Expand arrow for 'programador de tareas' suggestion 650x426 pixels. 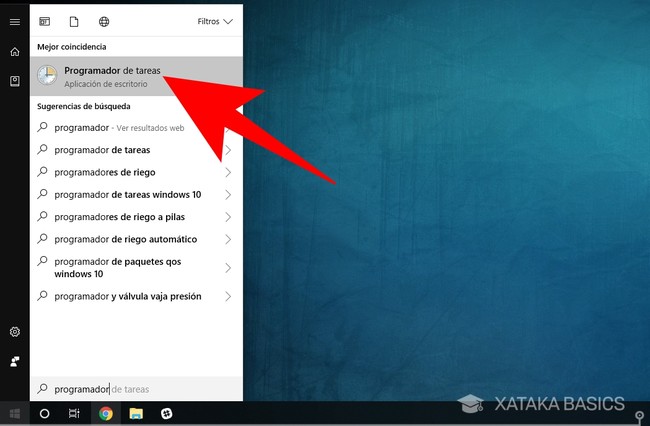pos(228,150)
